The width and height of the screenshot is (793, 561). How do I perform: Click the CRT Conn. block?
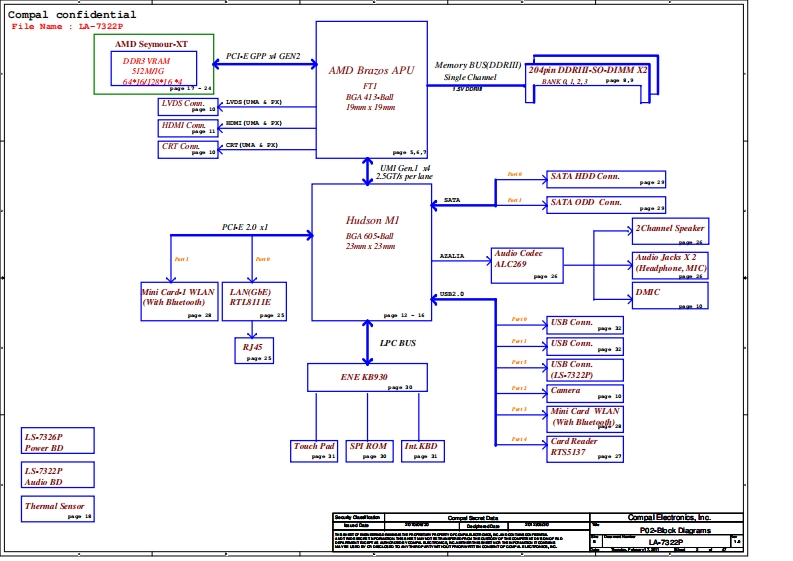tap(188, 149)
